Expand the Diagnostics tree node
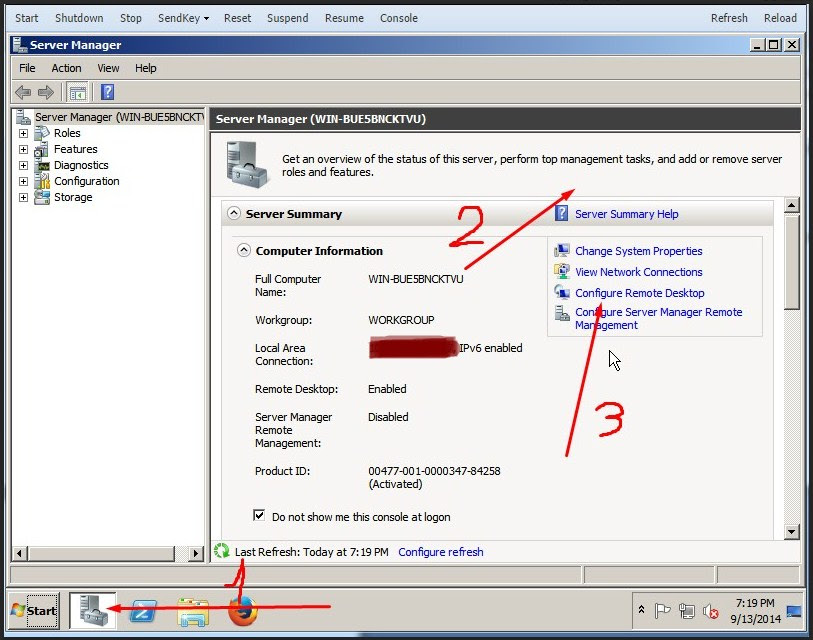 [x=23, y=165]
